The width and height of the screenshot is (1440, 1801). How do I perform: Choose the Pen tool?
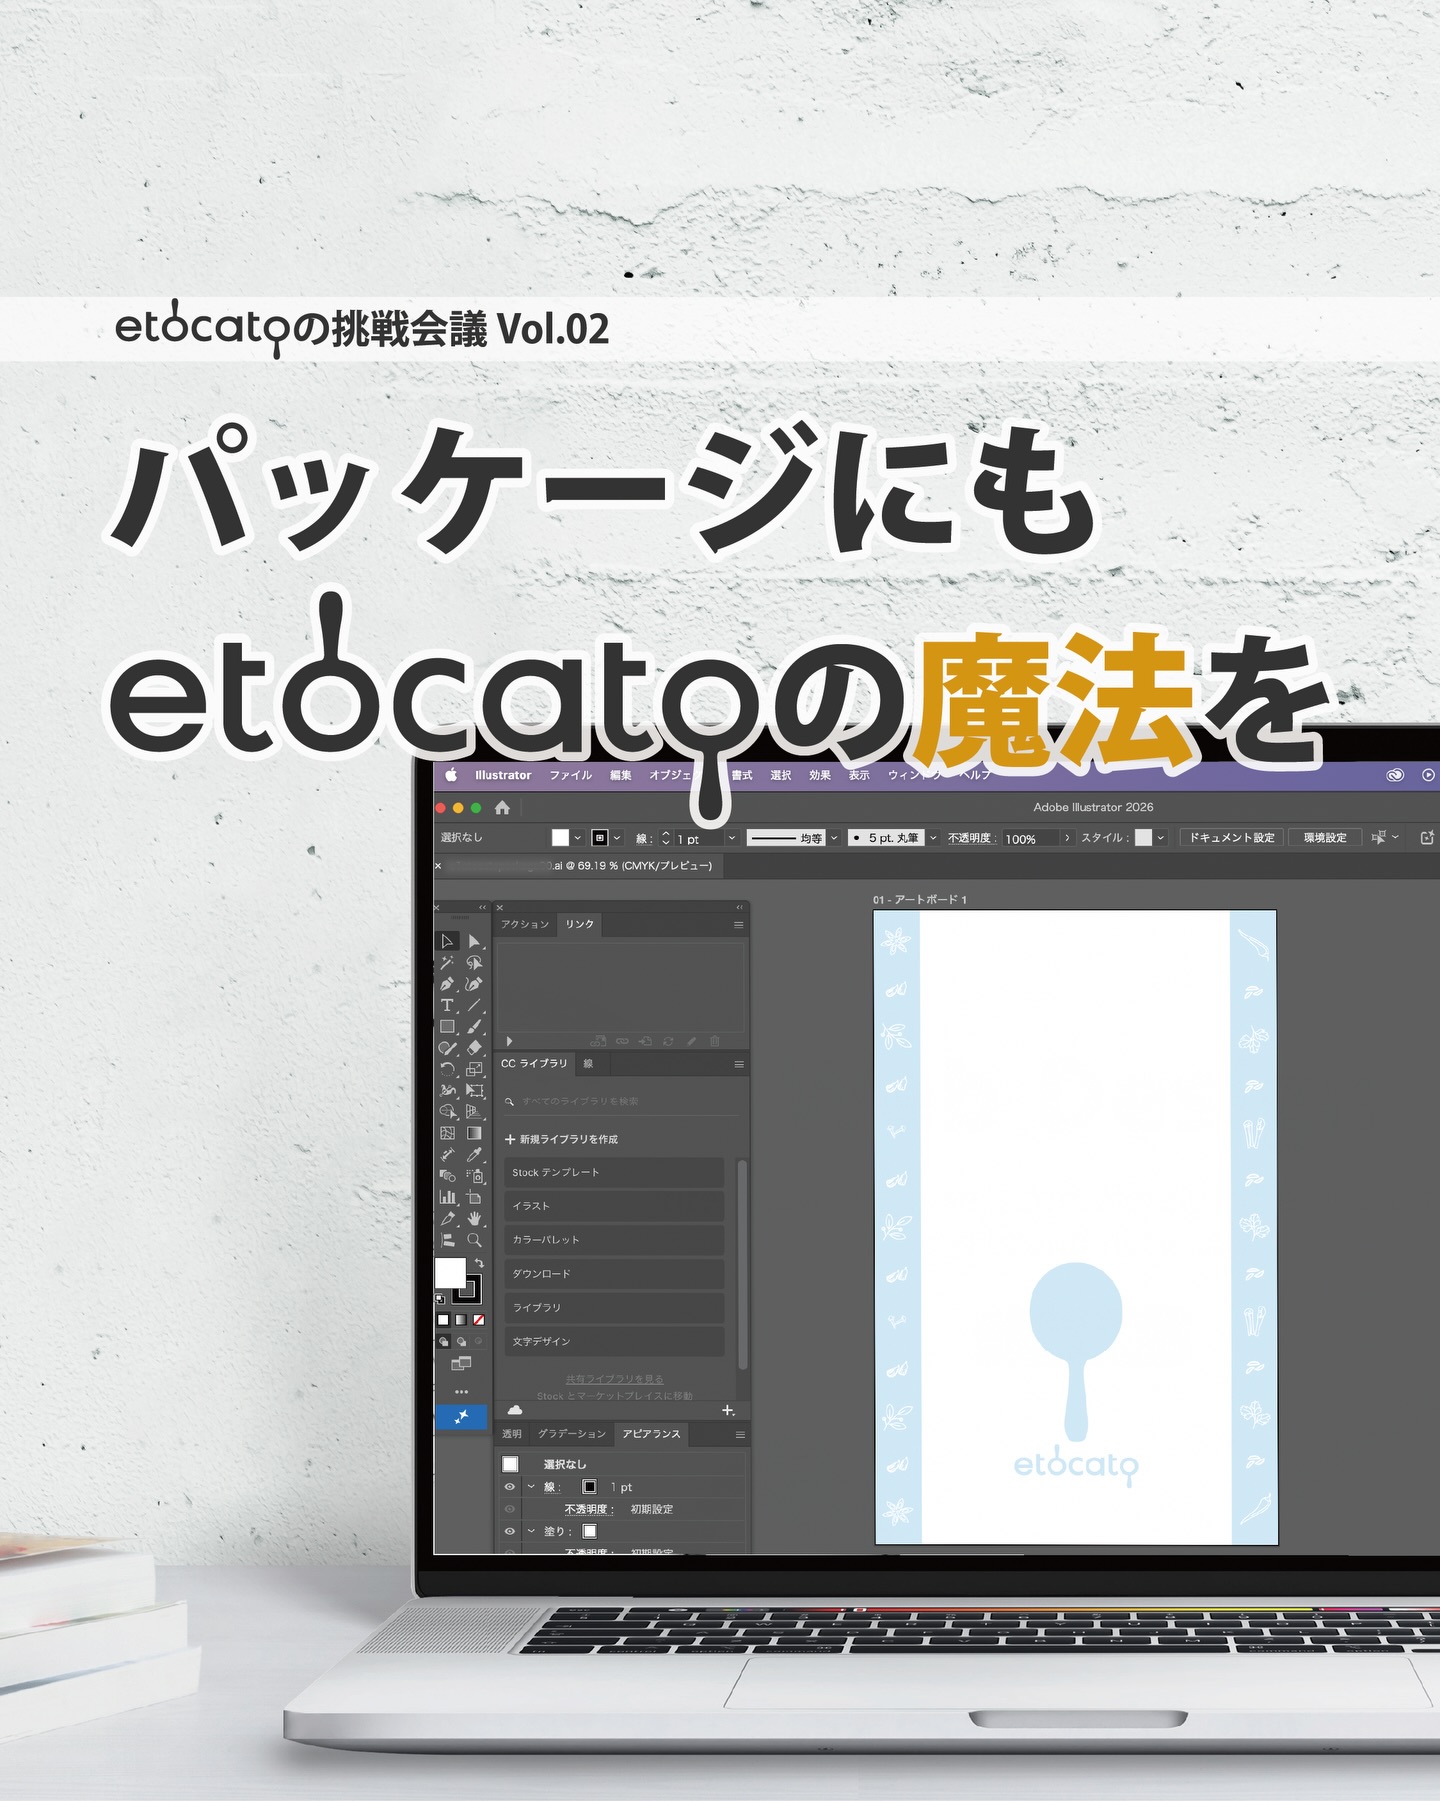(x=447, y=984)
